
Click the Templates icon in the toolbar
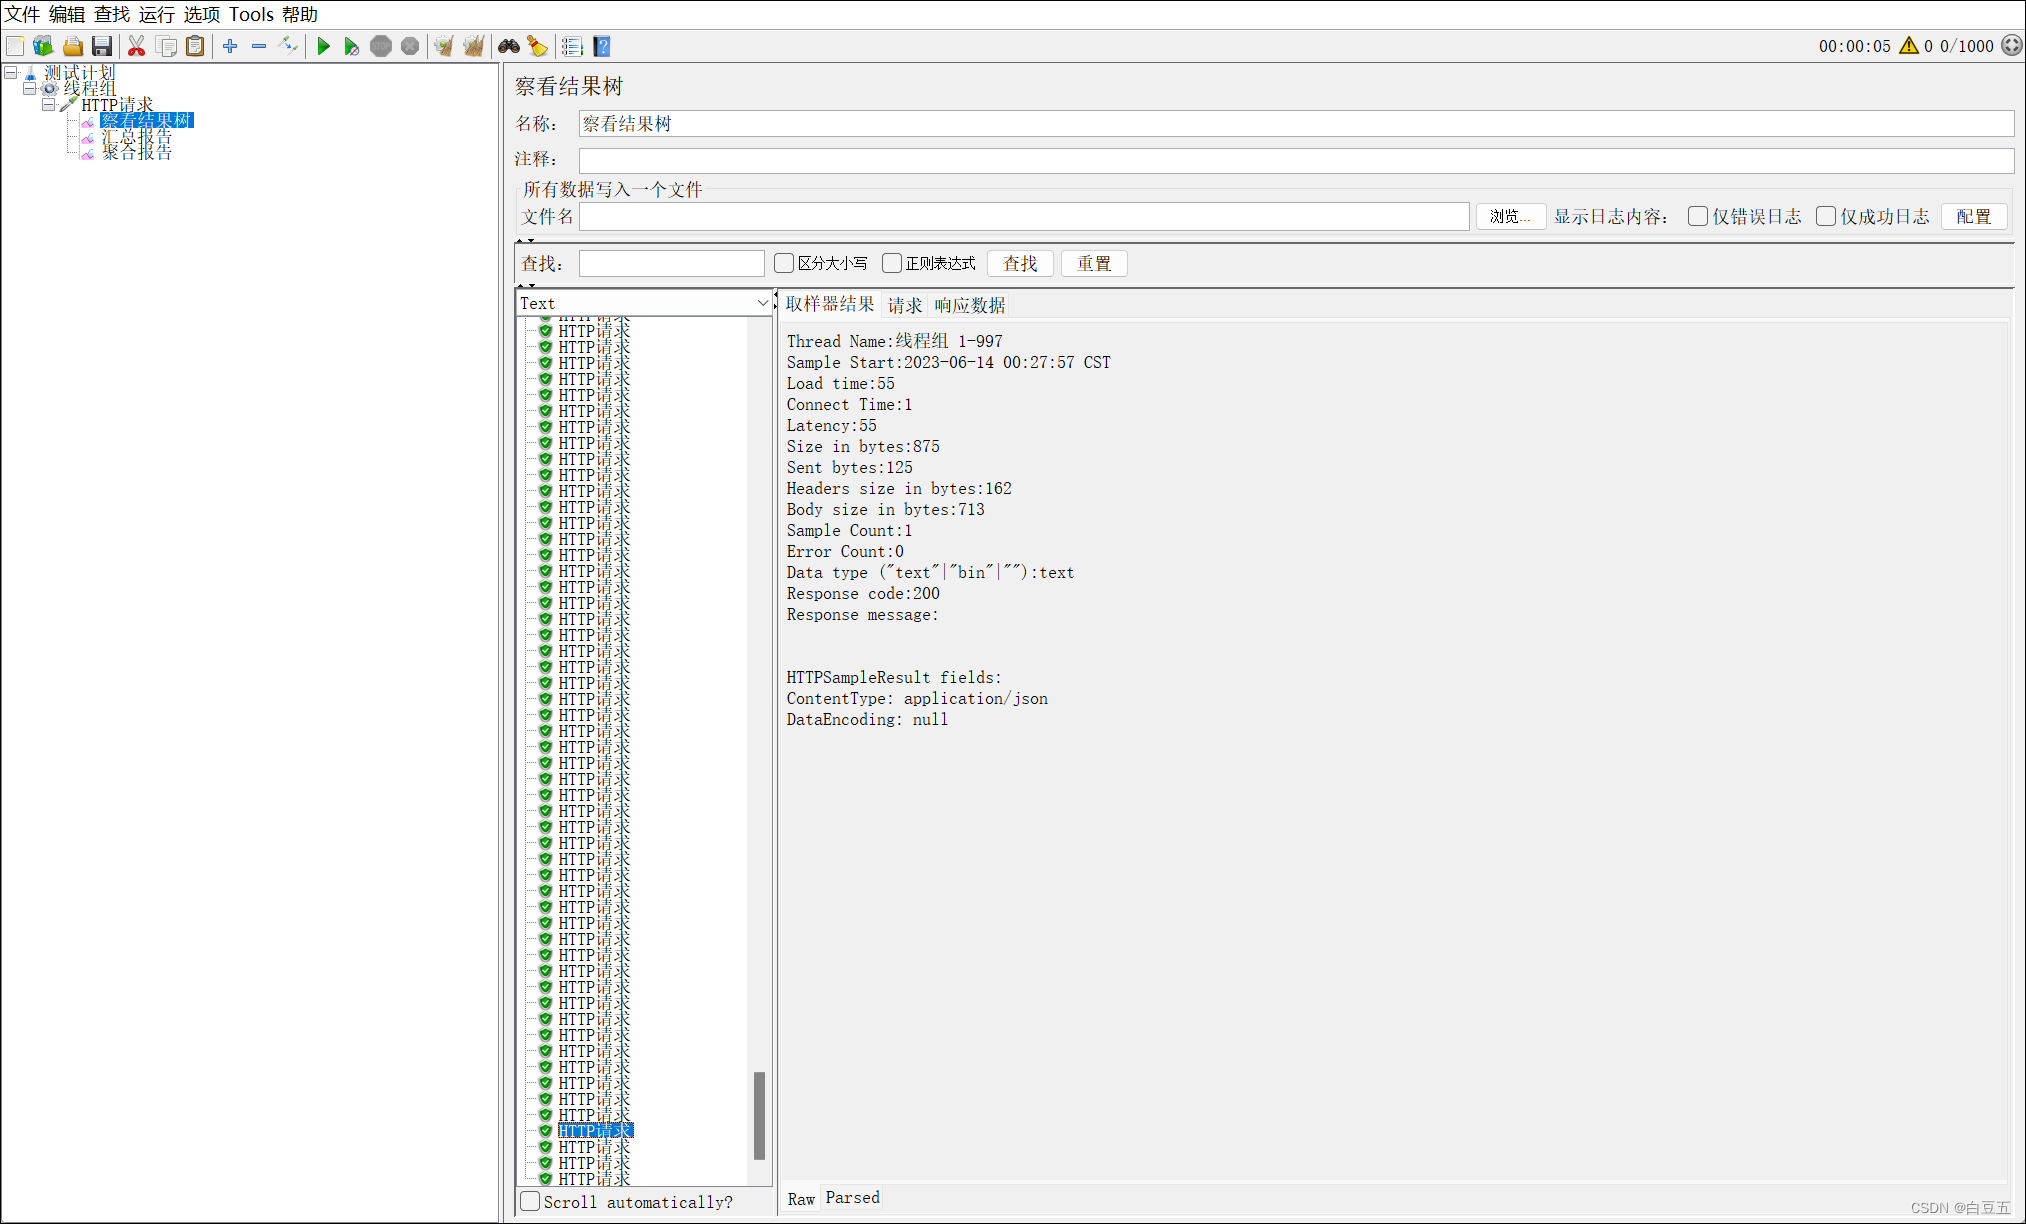(43, 46)
